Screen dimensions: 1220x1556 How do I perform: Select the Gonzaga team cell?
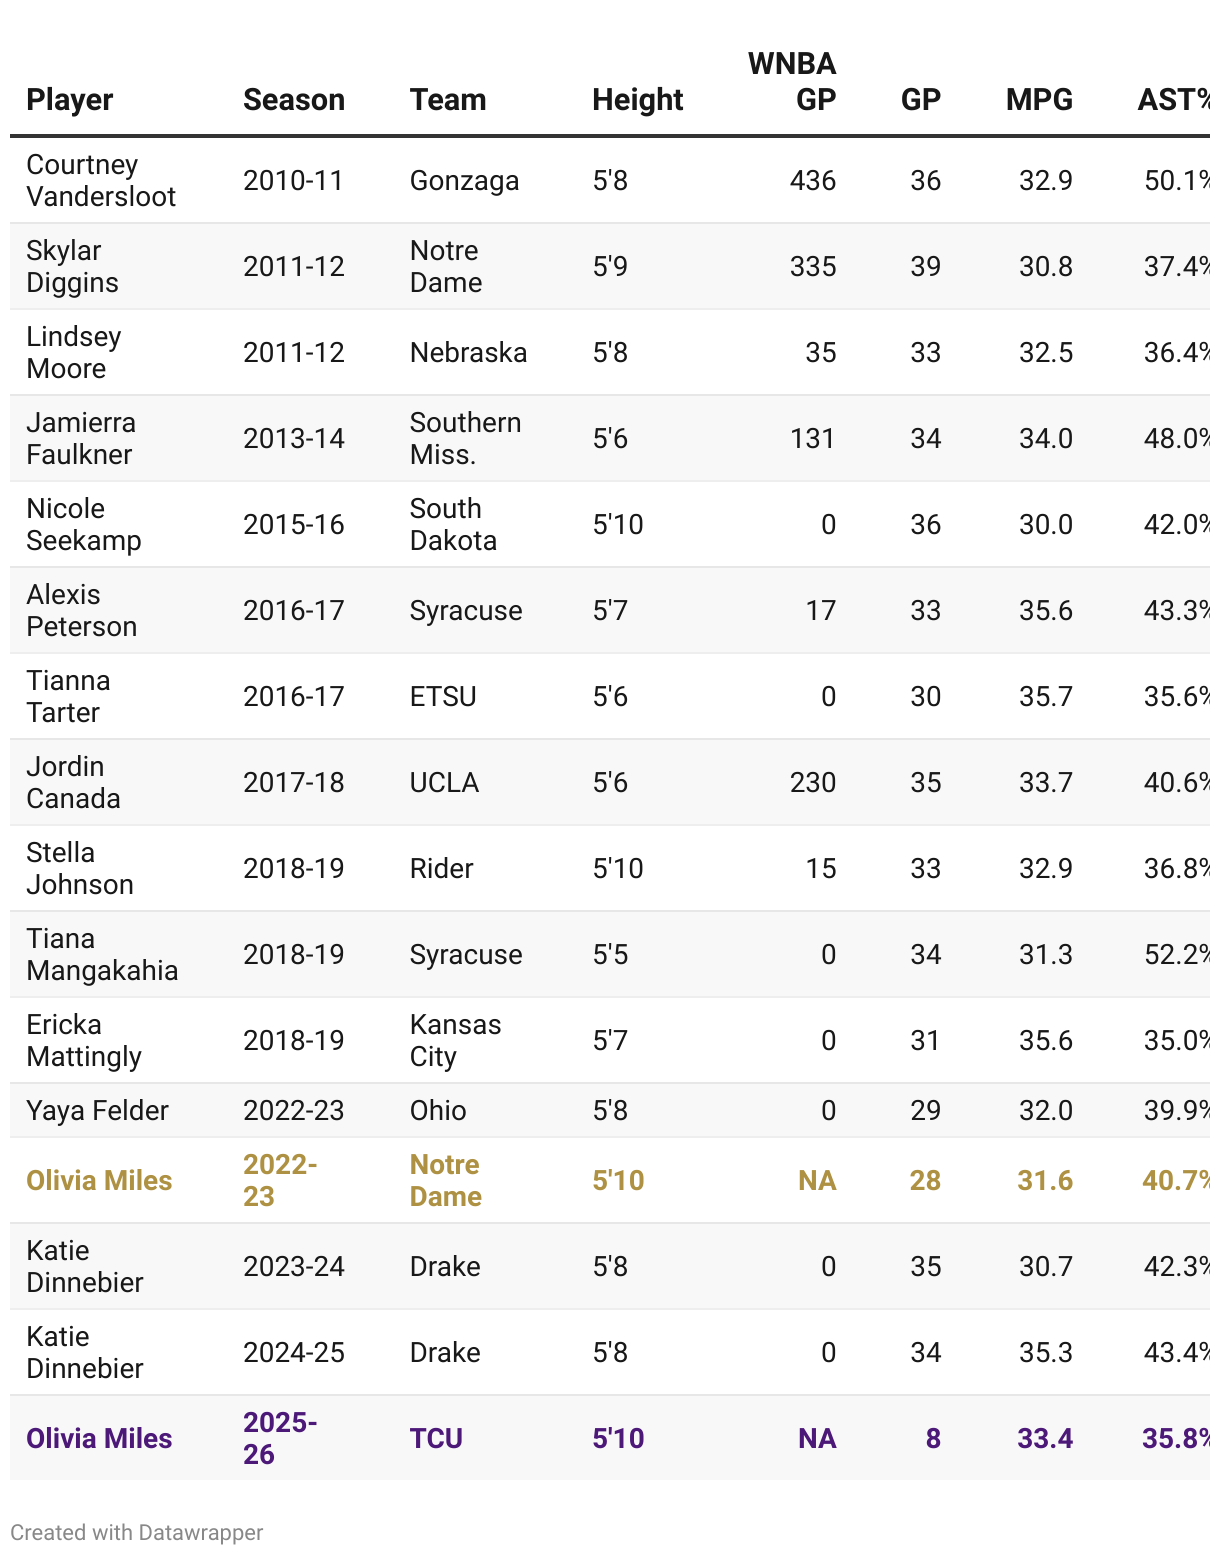(464, 181)
